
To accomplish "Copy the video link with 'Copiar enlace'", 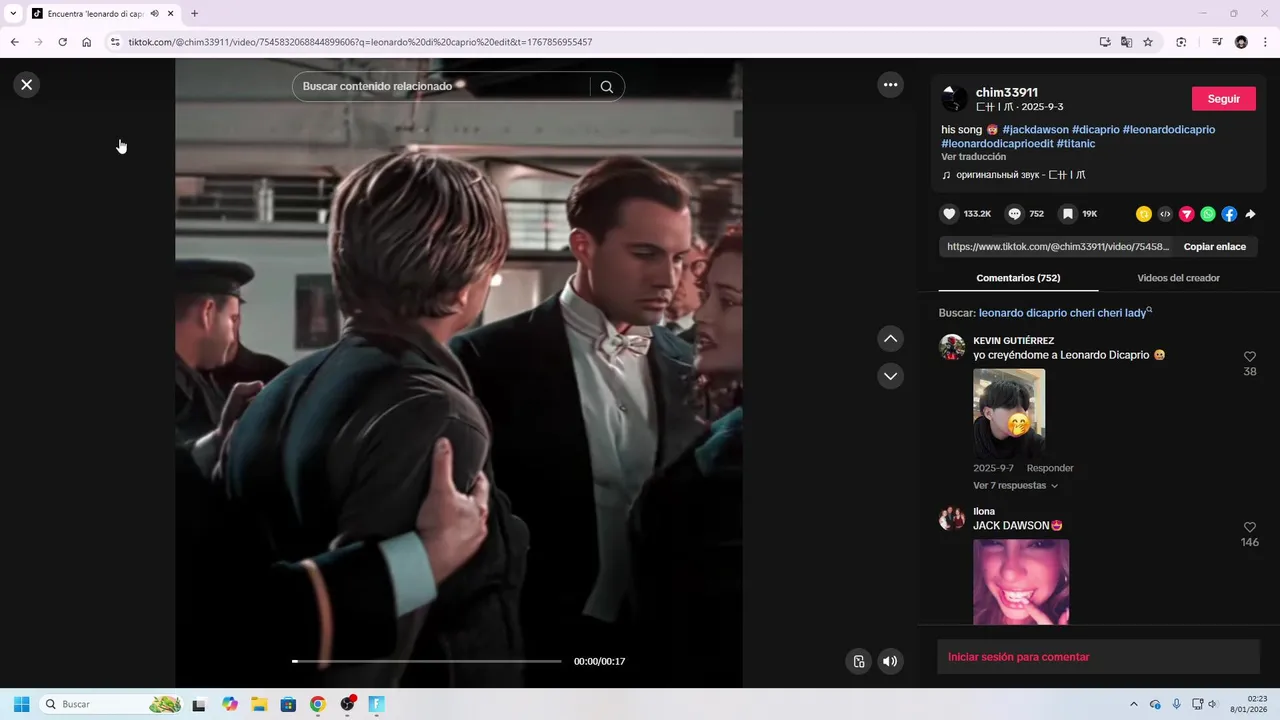I will pos(1215,247).
